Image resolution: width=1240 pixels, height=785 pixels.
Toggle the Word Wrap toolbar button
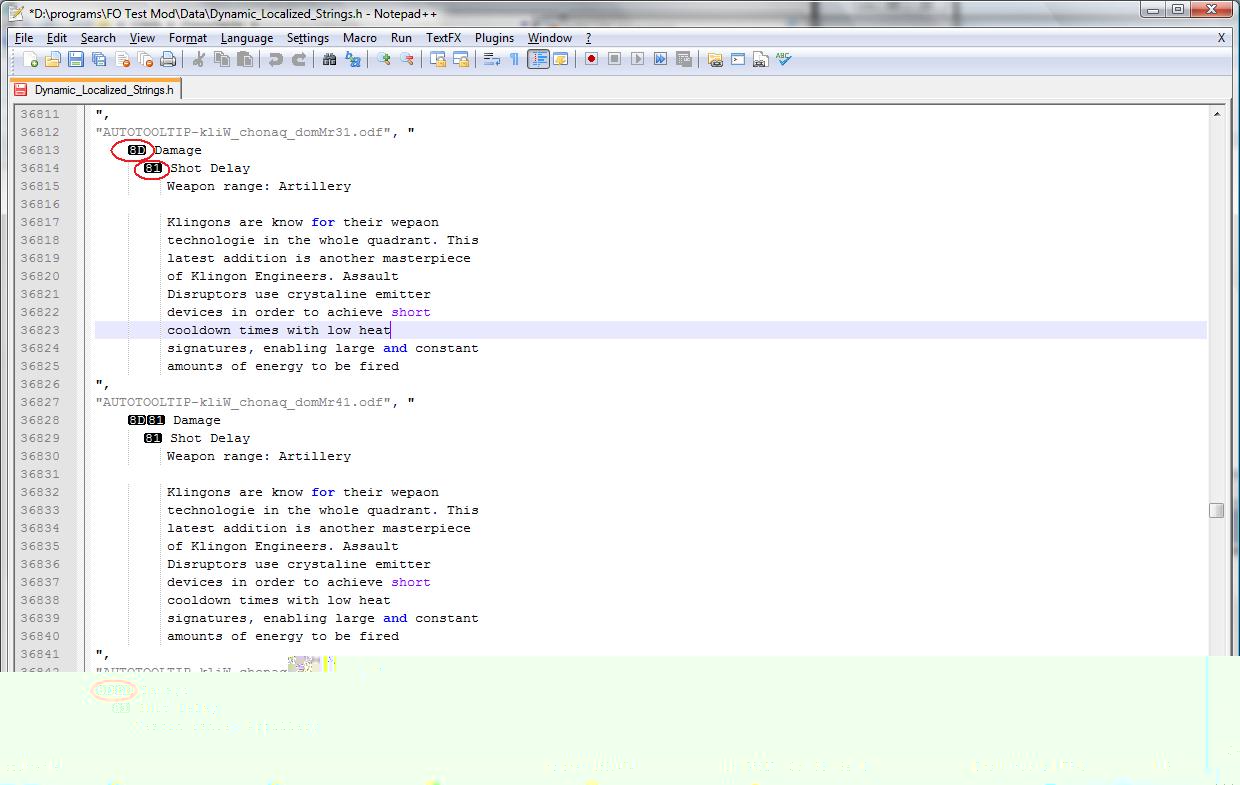[491, 60]
